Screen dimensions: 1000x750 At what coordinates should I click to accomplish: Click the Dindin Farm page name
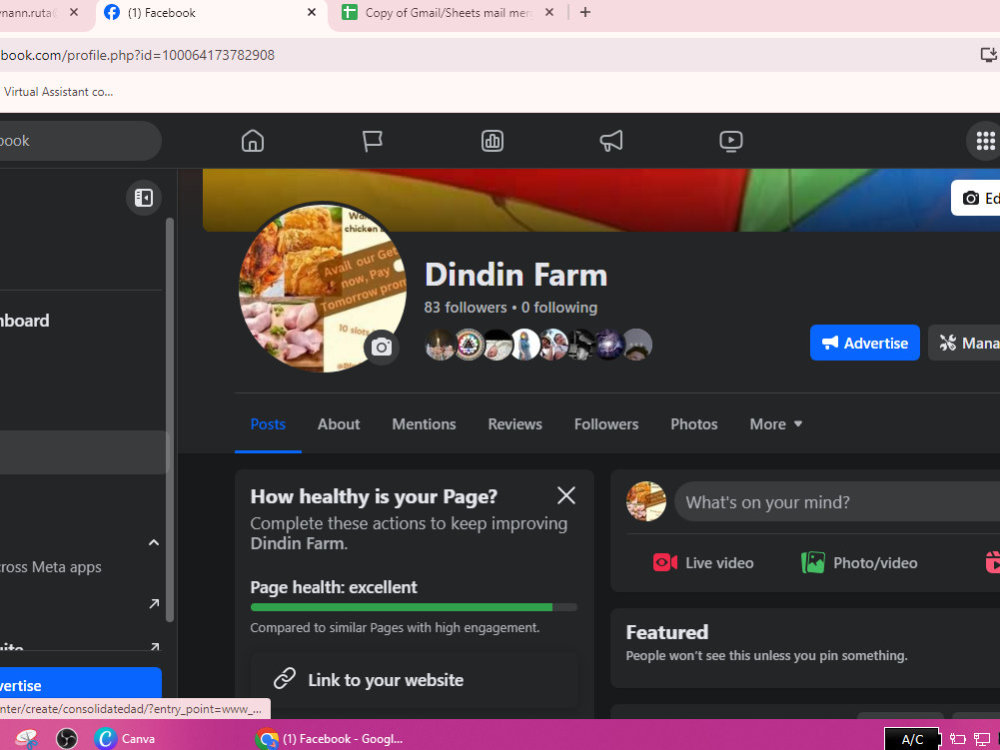tap(516, 275)
